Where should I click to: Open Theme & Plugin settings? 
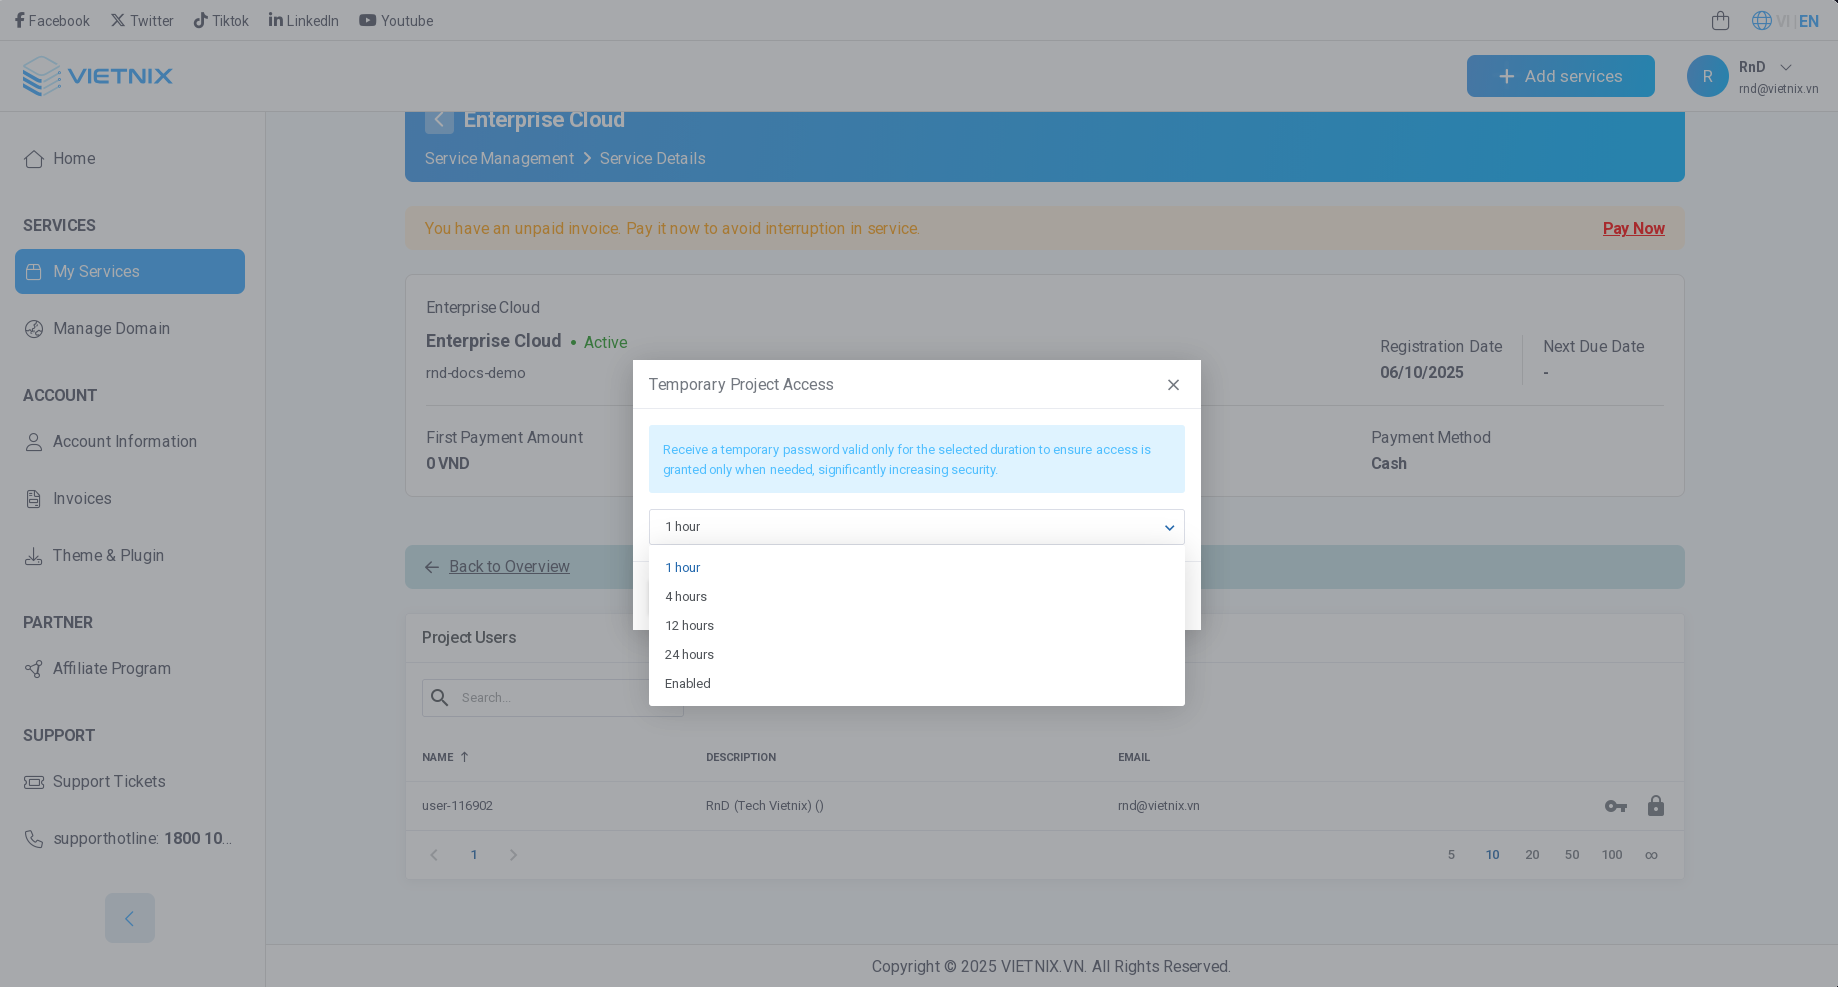pyautogui.click(x=109, y=555)
